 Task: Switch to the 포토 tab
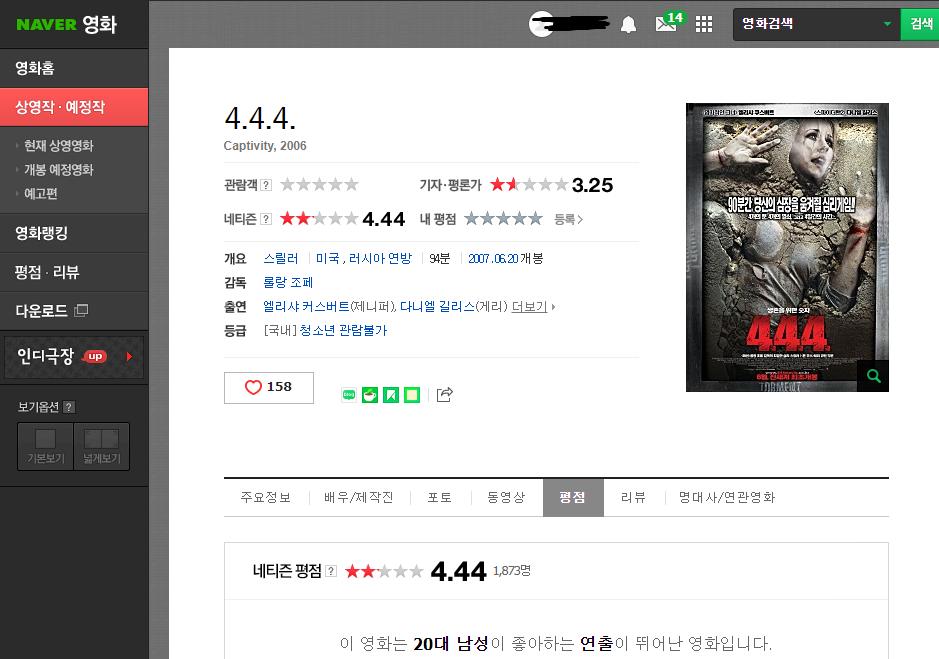(440, 497)
